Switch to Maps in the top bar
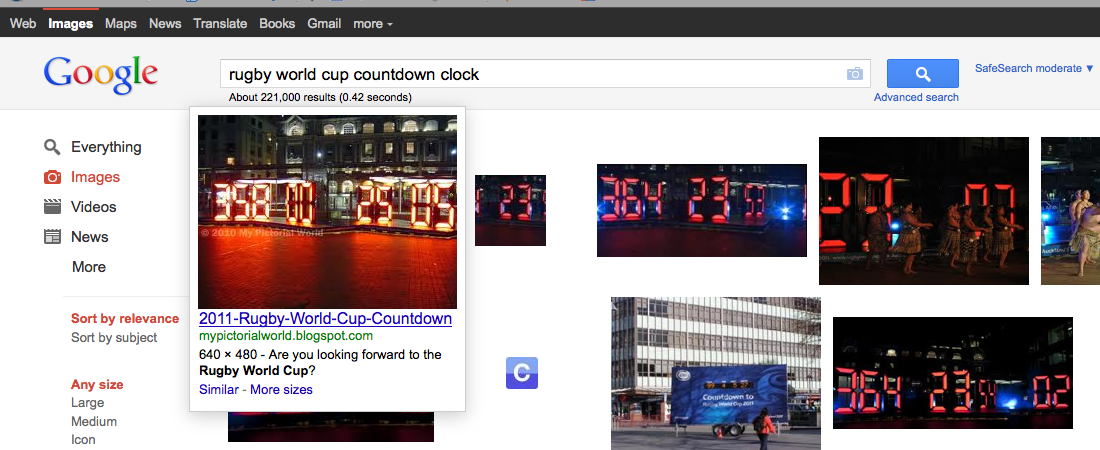The image size is (1100, 450). pos(121,23)
